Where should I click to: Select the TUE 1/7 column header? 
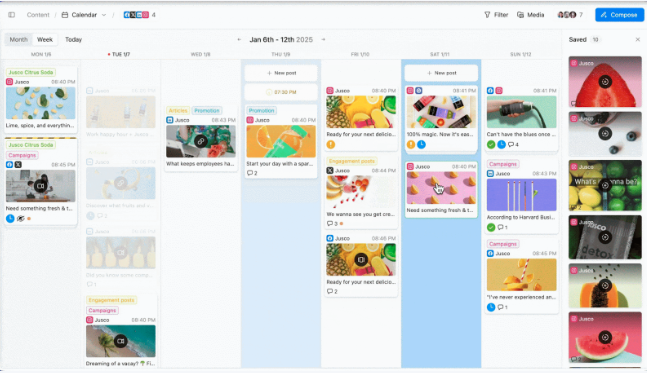119,54
